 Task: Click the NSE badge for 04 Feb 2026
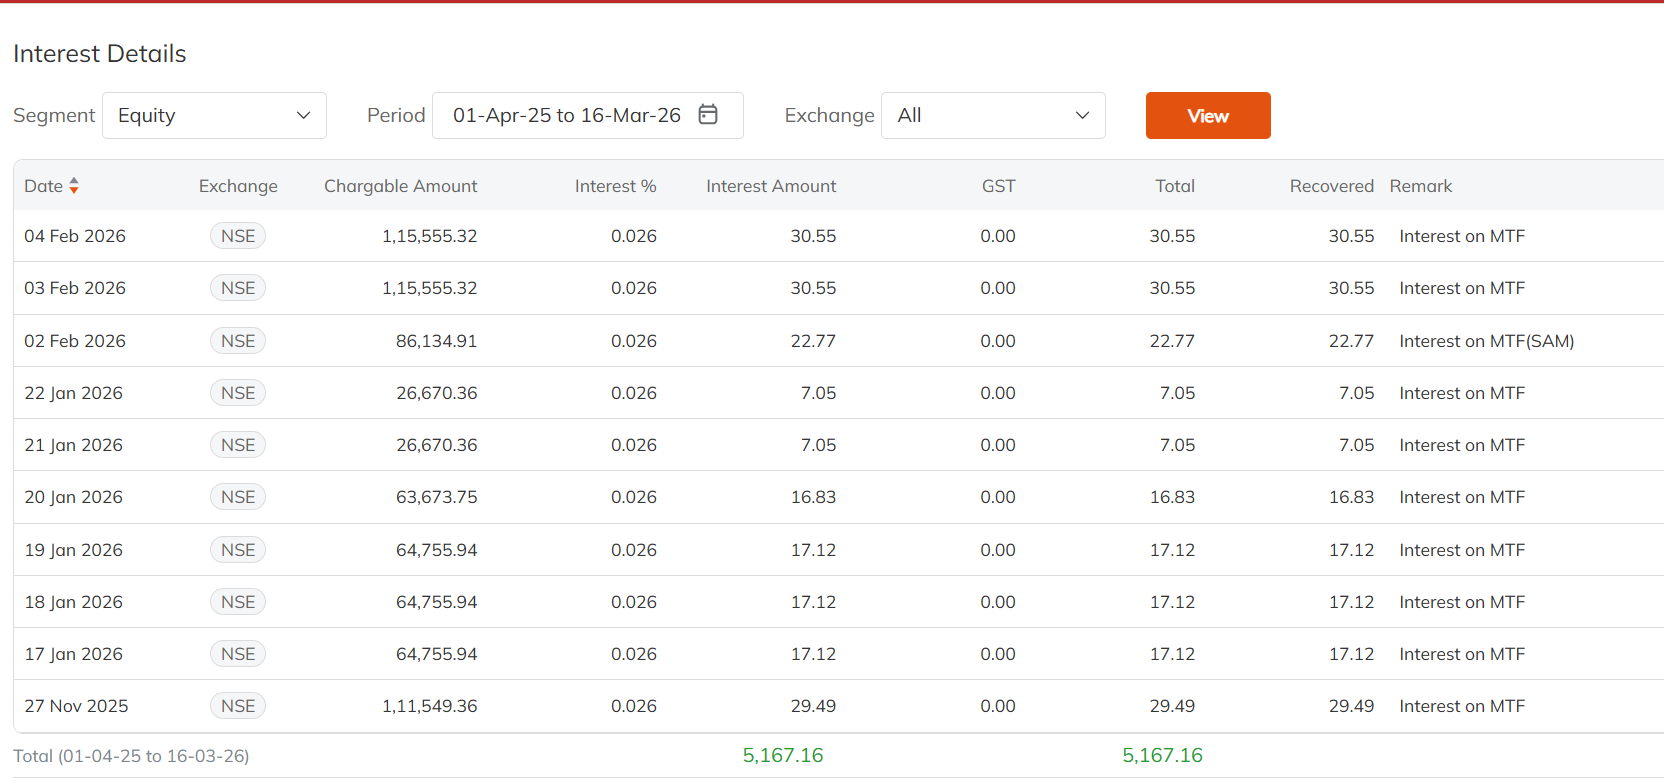click(238, 236)
